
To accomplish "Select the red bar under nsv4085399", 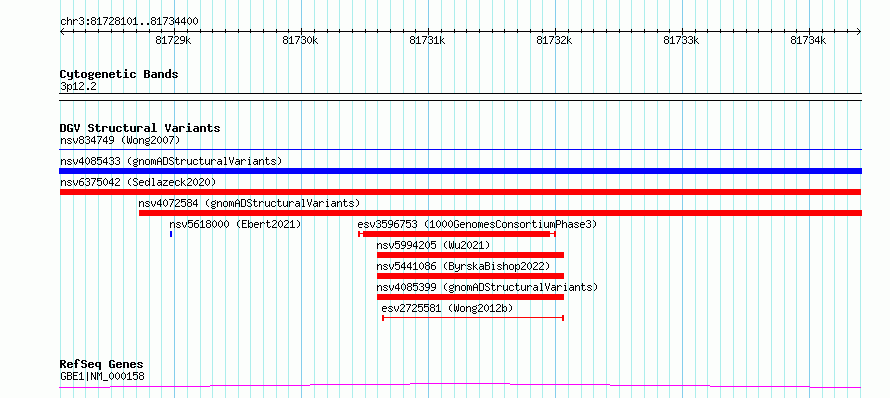I will coord(471,297).
